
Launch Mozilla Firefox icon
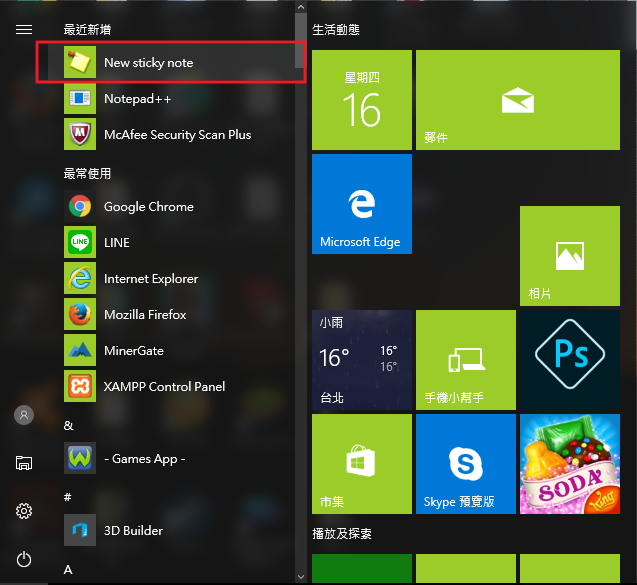pyautogui.click(x=80, y=314)
